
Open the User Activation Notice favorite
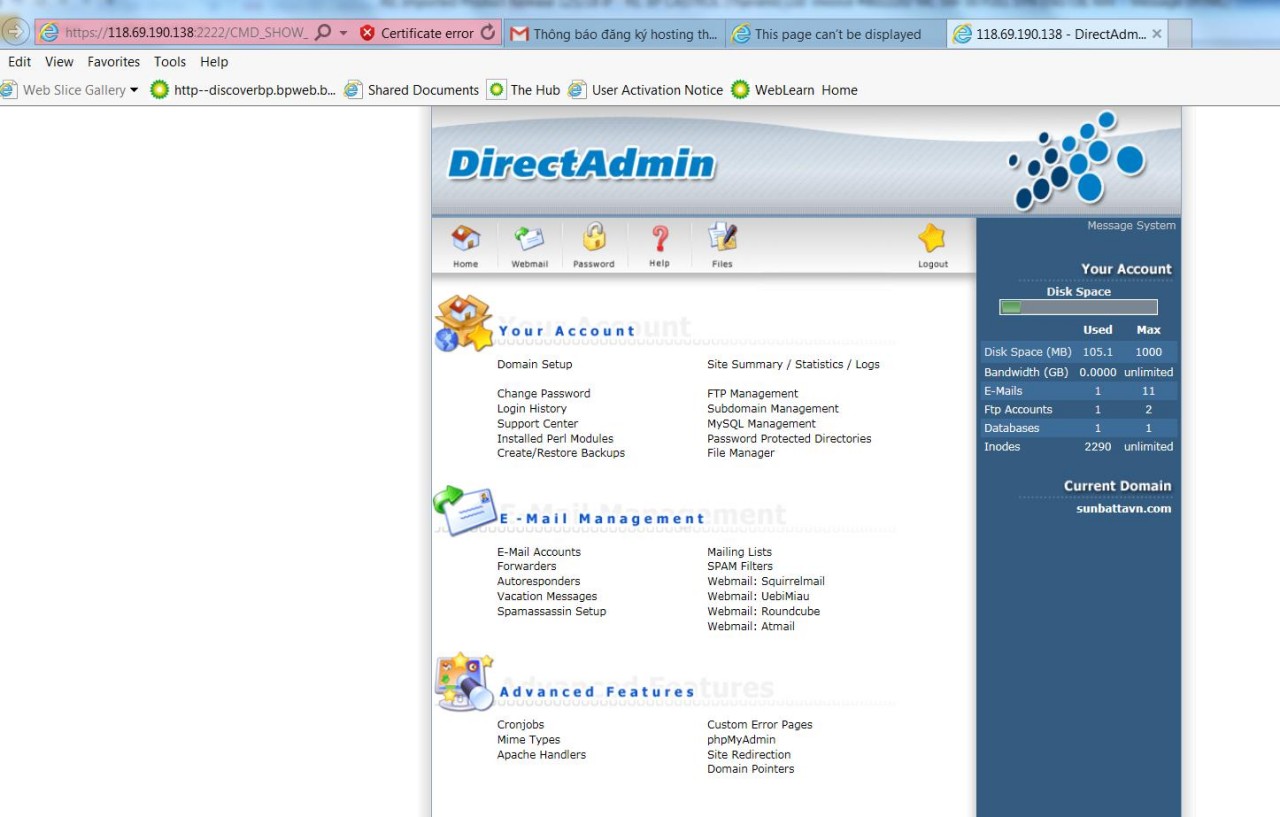(646, 90)
